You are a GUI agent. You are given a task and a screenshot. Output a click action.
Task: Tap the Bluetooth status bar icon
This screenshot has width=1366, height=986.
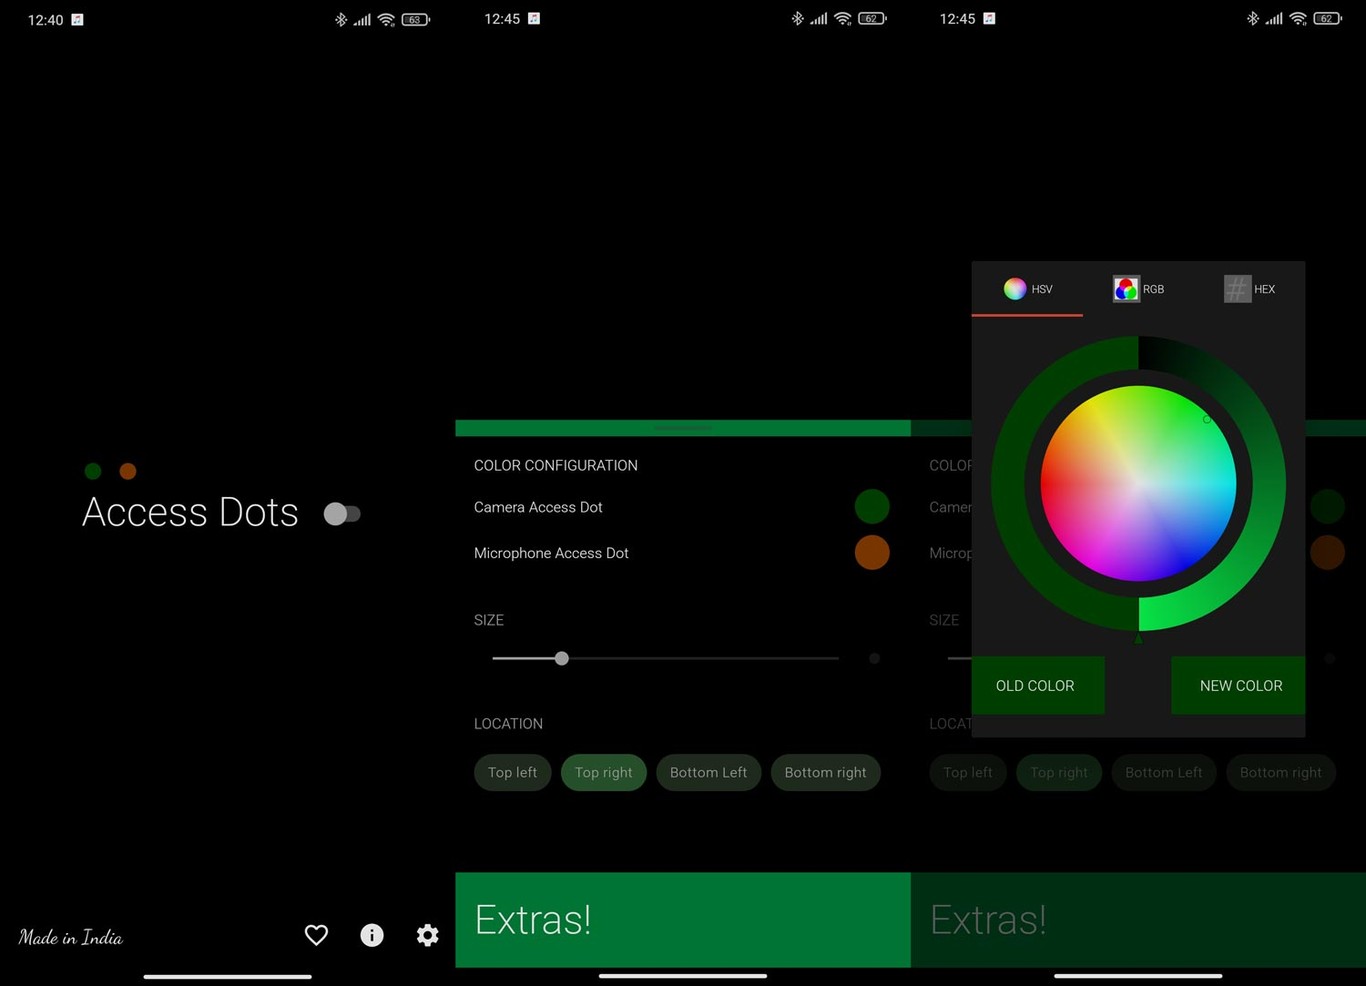coord(339,18)
